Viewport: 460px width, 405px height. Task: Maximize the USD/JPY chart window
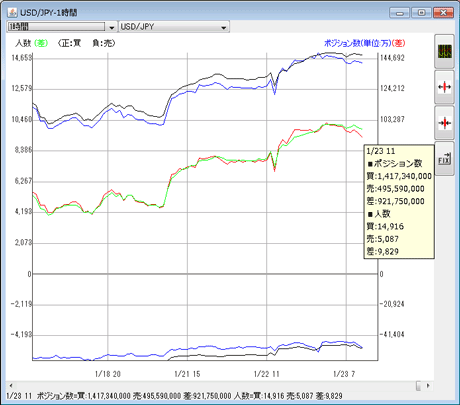421,13
